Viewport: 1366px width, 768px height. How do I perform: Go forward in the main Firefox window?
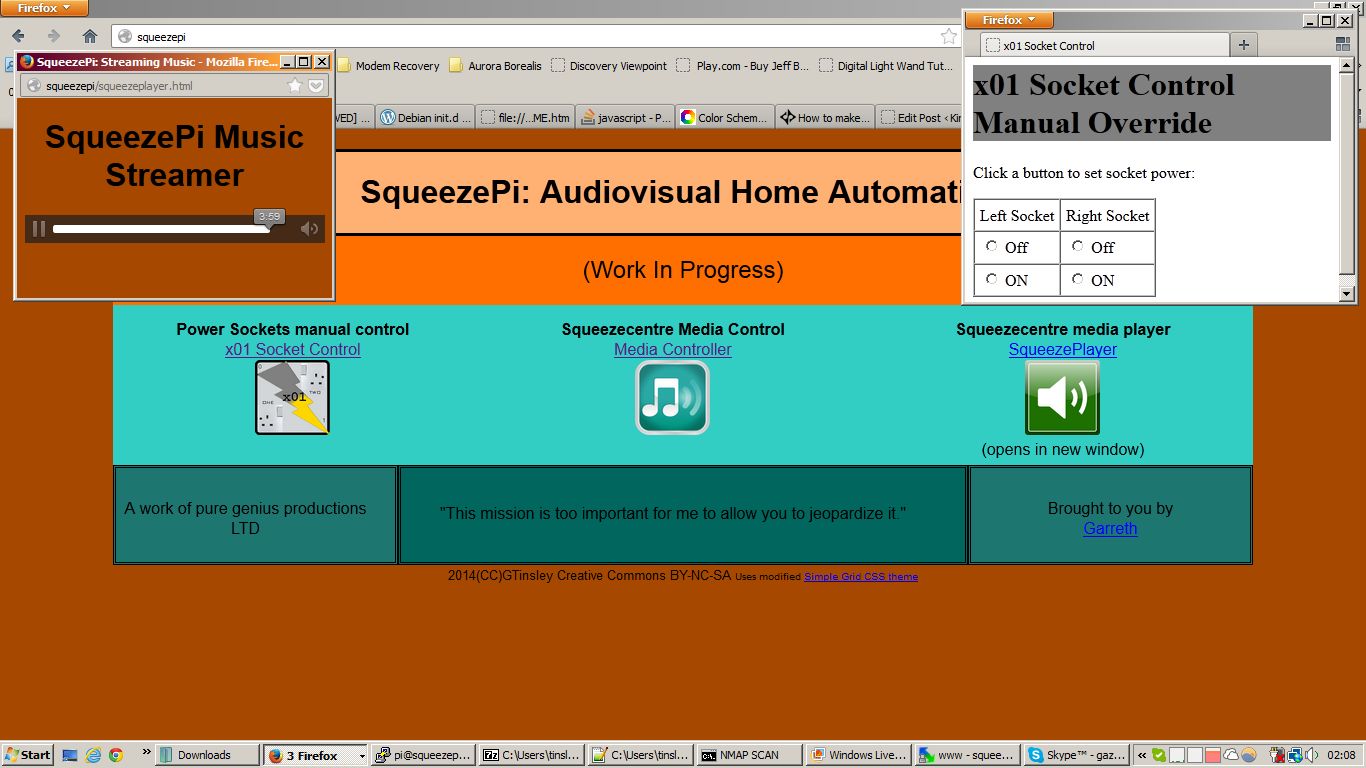[x=54, y=36]
